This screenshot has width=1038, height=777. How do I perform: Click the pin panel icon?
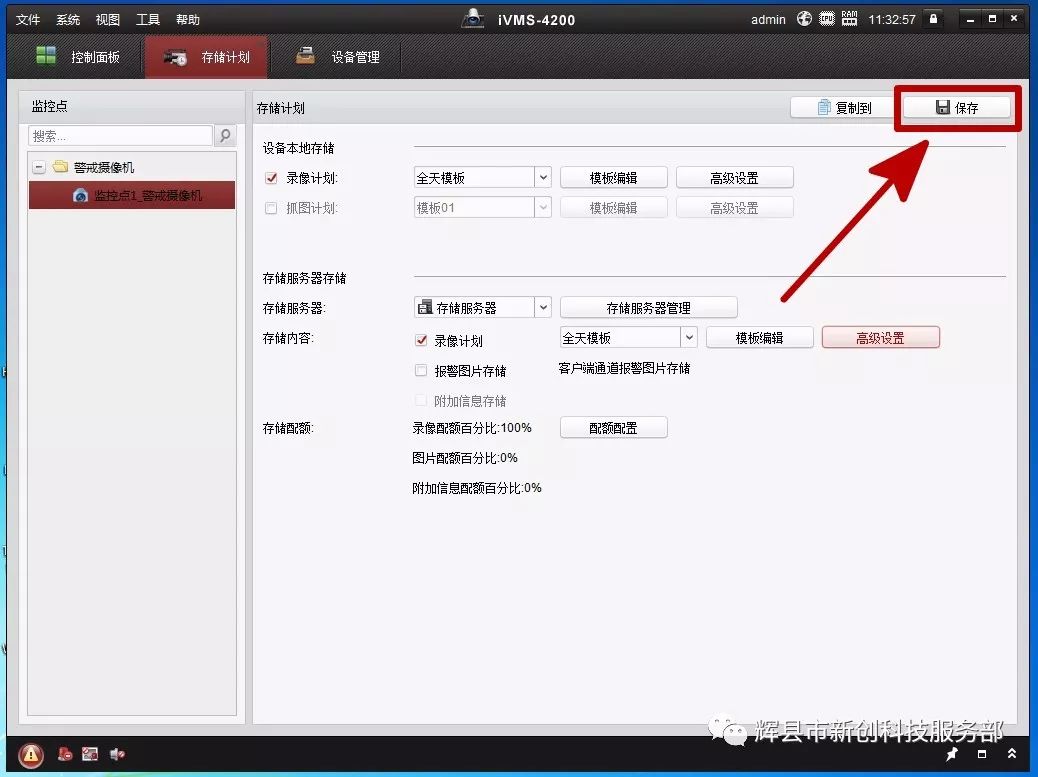coord(951,754)
